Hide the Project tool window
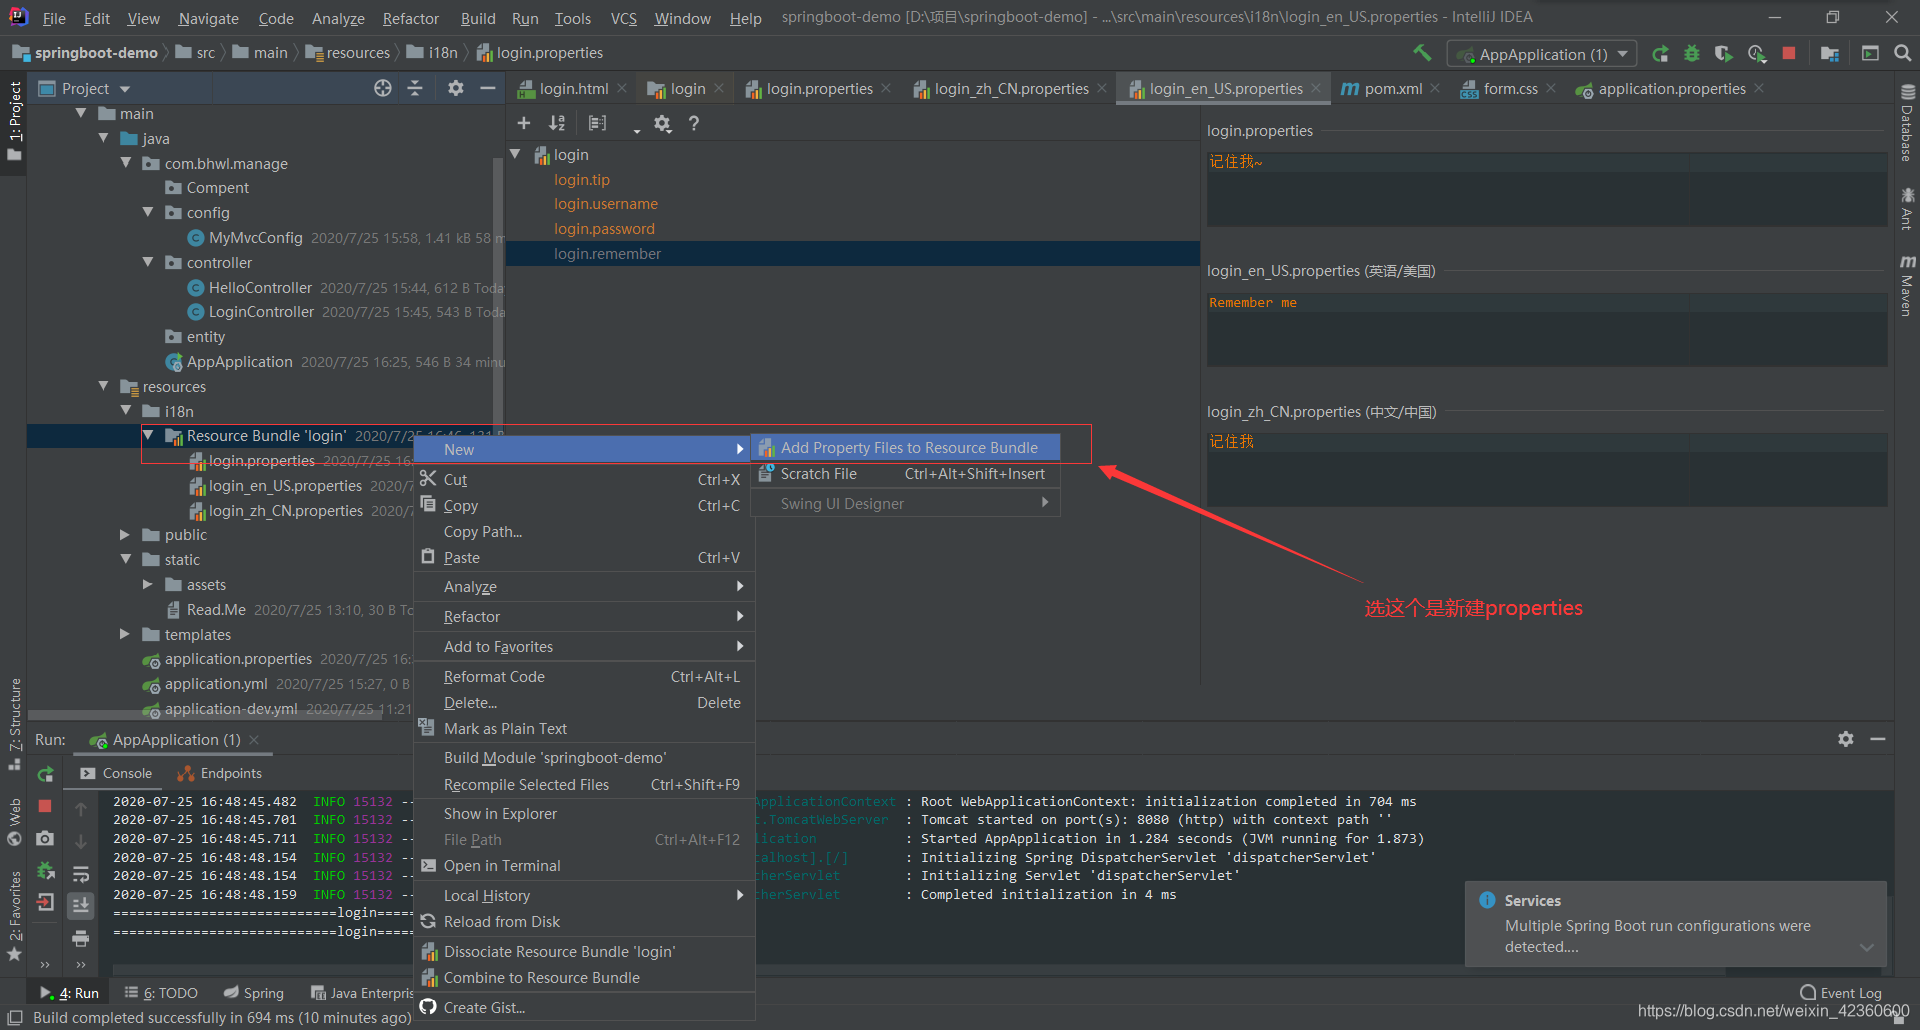This screenshot has height=1030, width=1920. coord(488,88)
